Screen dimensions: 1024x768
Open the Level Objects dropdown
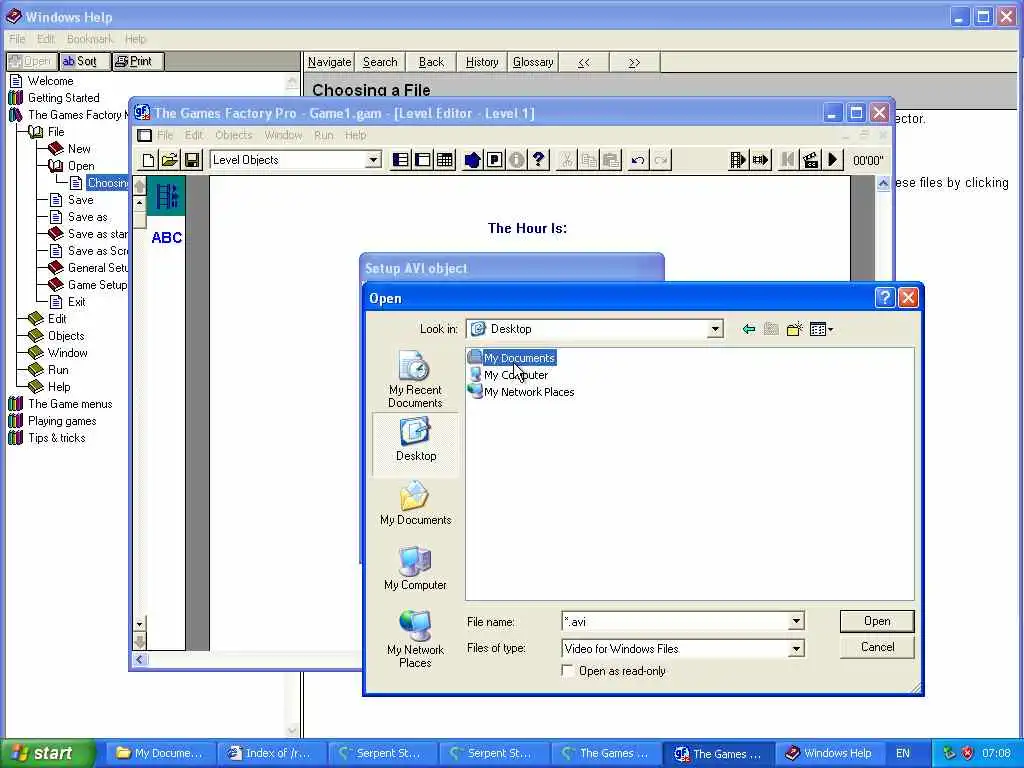(x=373, y=160)
